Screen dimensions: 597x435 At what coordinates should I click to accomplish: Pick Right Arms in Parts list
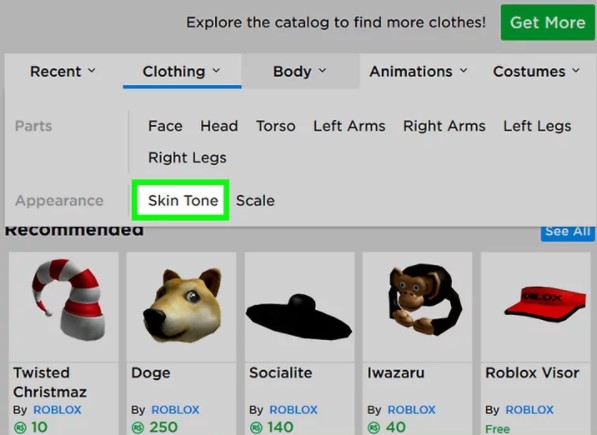click(x=444, y=126)
